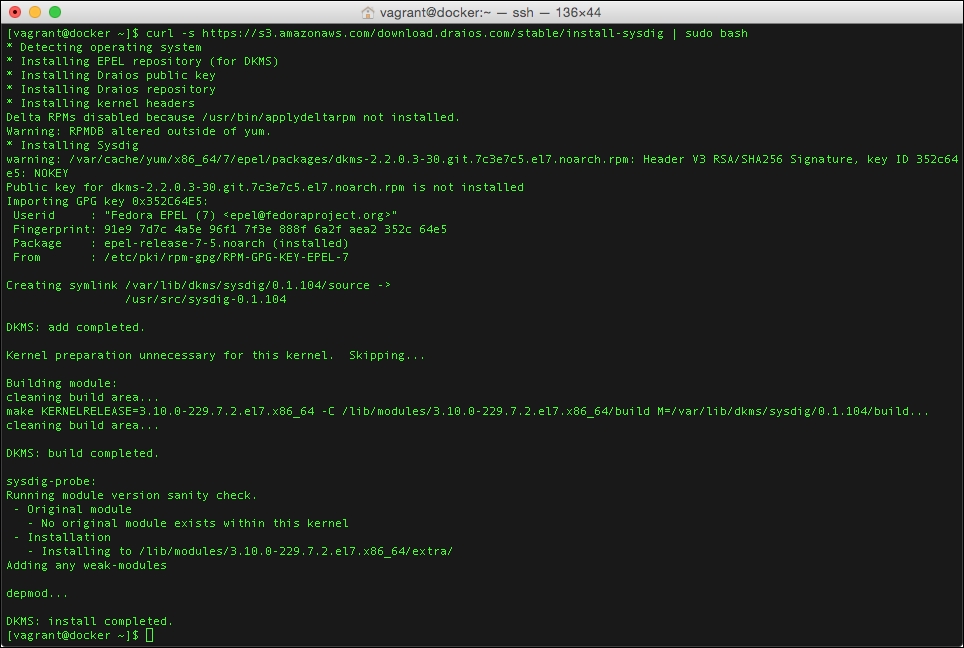Click 'Running module version sanity check.' line
964x648 pixels.
132,495
